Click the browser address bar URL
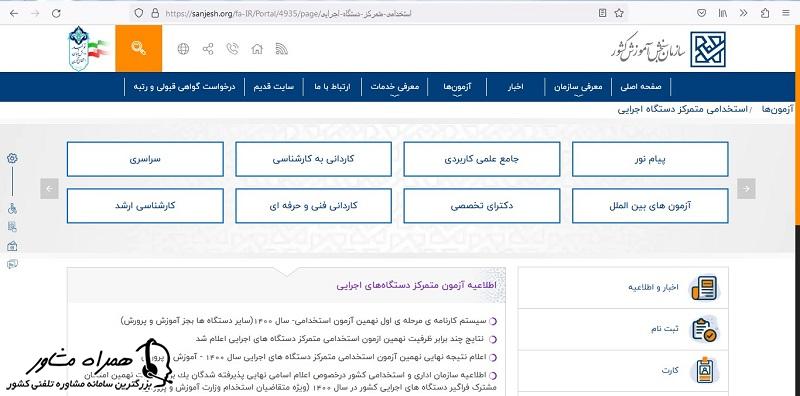 (288, 13)
